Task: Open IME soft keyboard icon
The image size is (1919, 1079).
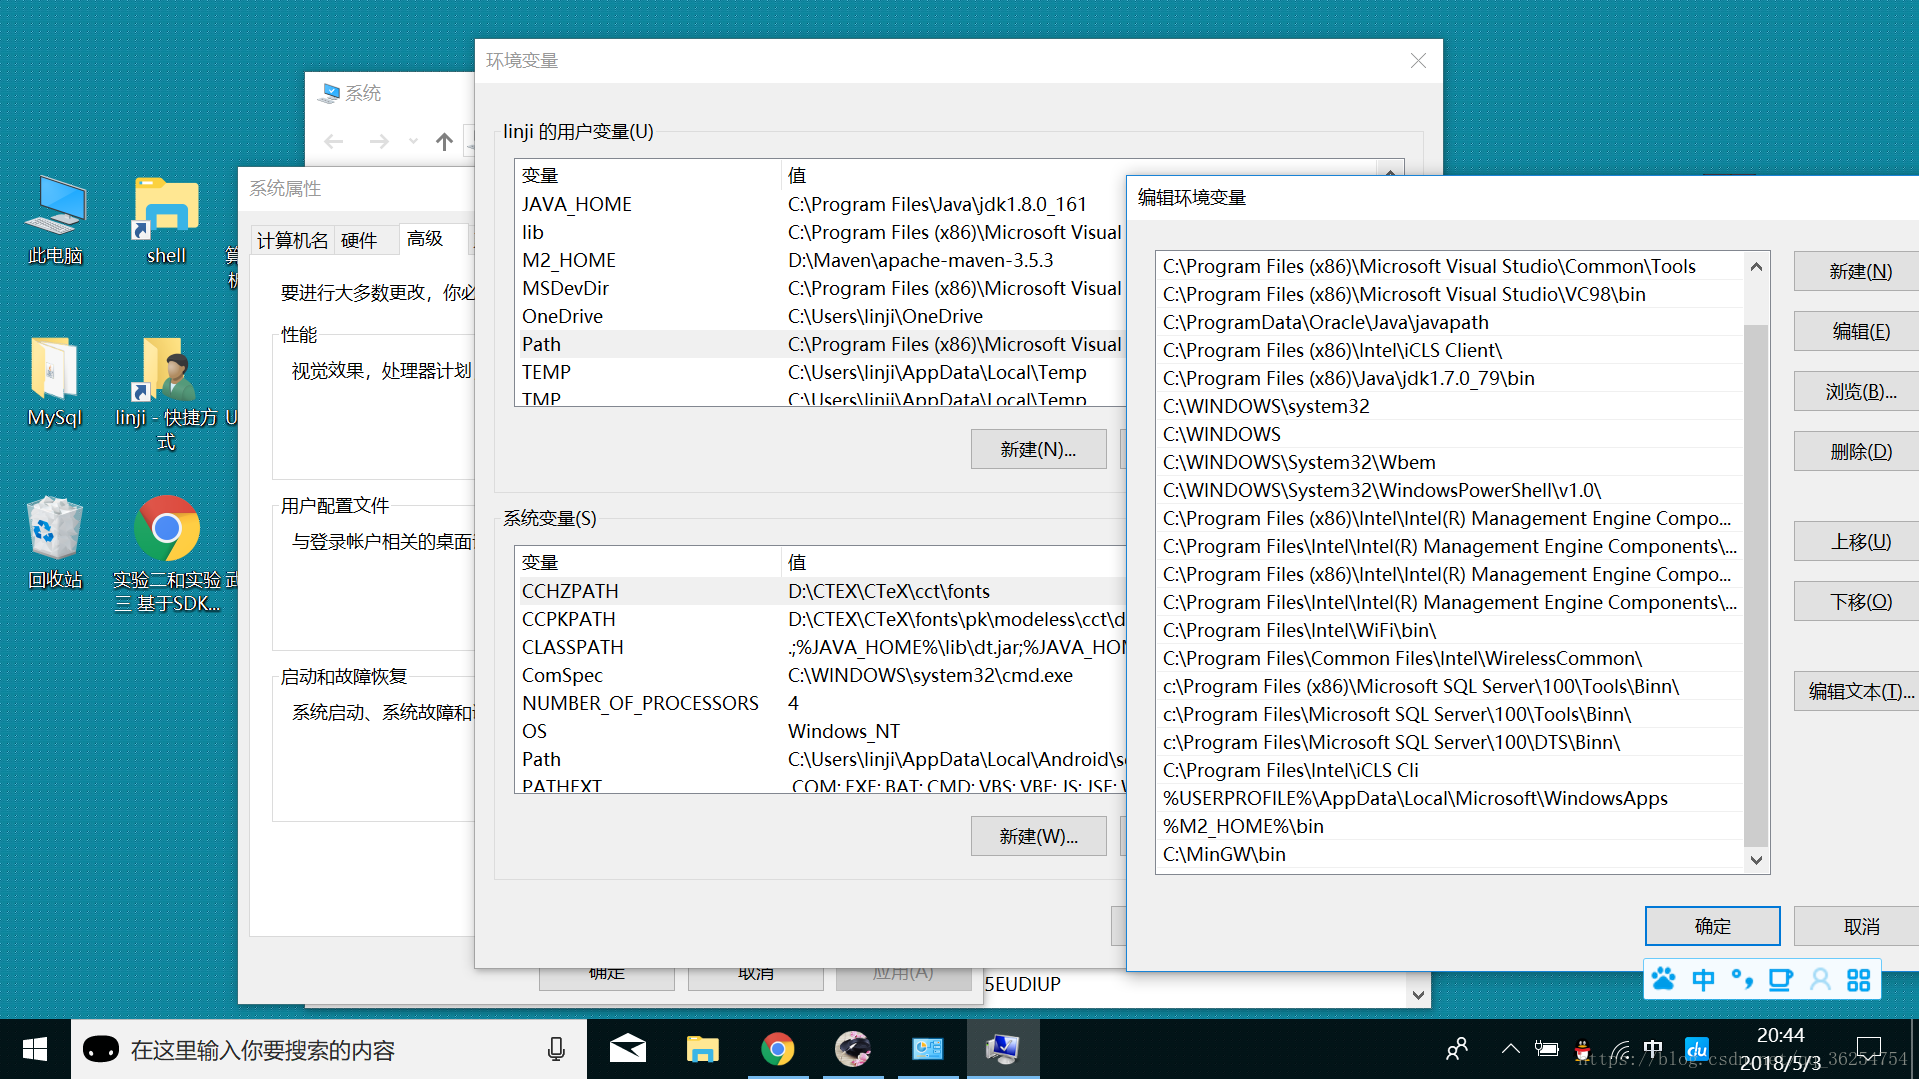Action: 1781,979
